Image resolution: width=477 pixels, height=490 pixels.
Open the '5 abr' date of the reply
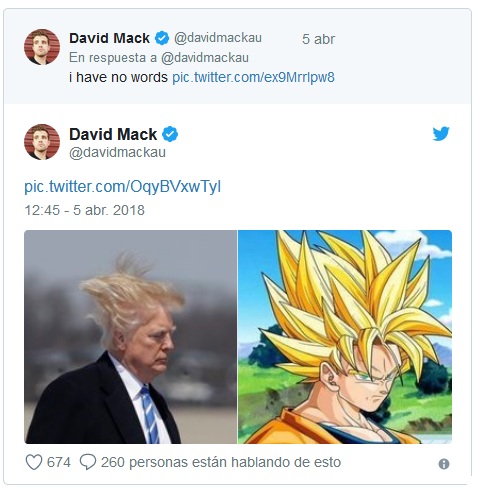point(318,39)
